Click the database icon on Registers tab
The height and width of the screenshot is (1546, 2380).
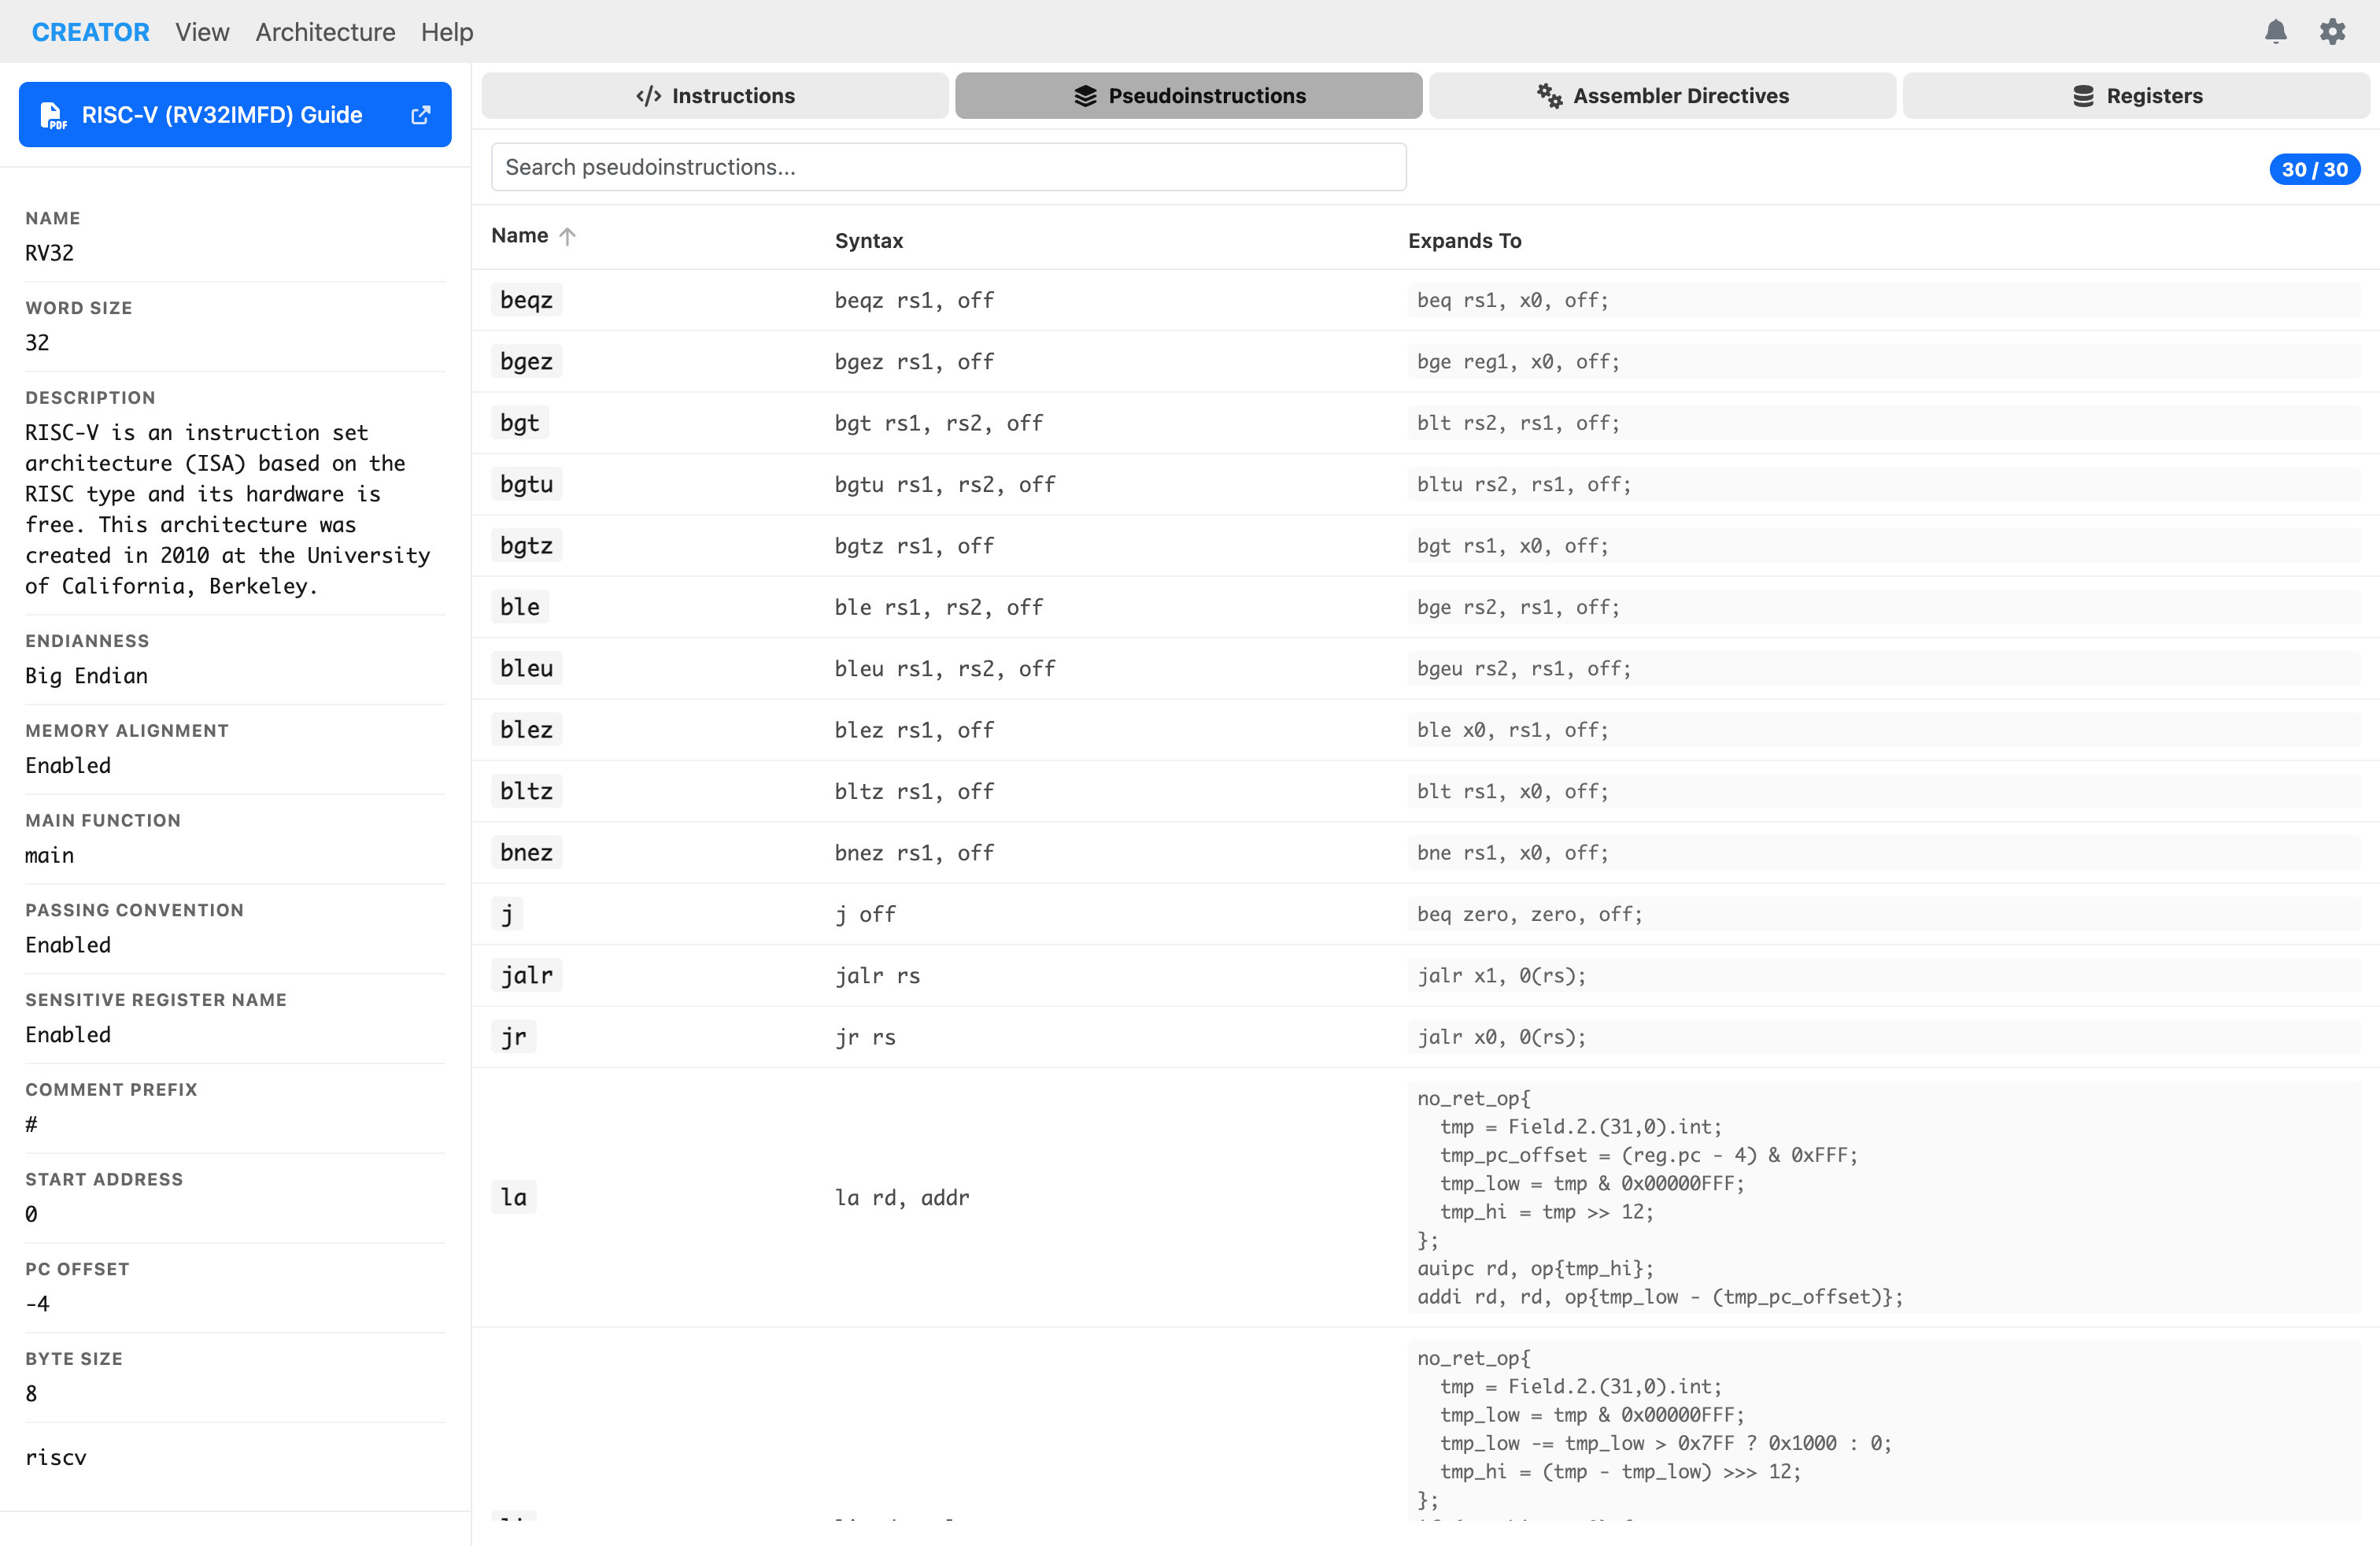(2083, 96)
